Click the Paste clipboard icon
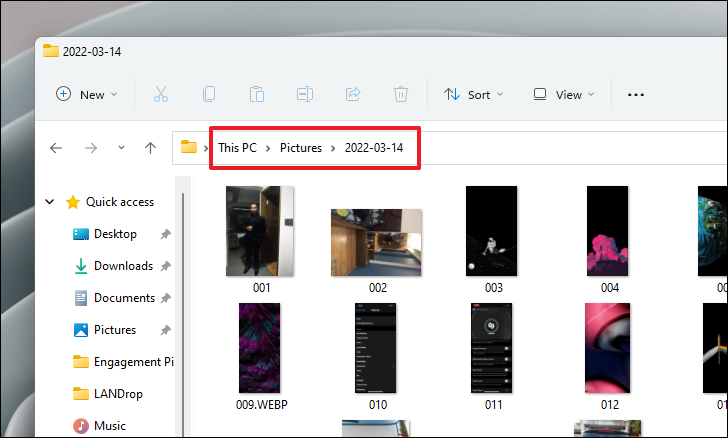This screenshot has width=728, height=438. point(257,94)
